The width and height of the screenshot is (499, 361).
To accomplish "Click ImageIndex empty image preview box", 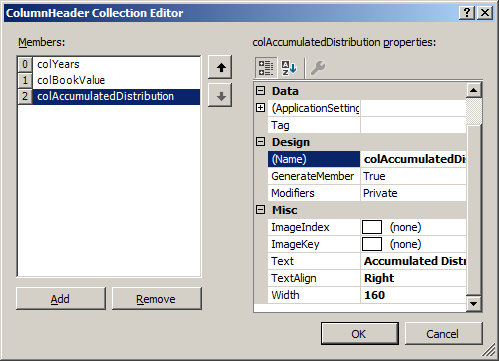I will (372, 227).
